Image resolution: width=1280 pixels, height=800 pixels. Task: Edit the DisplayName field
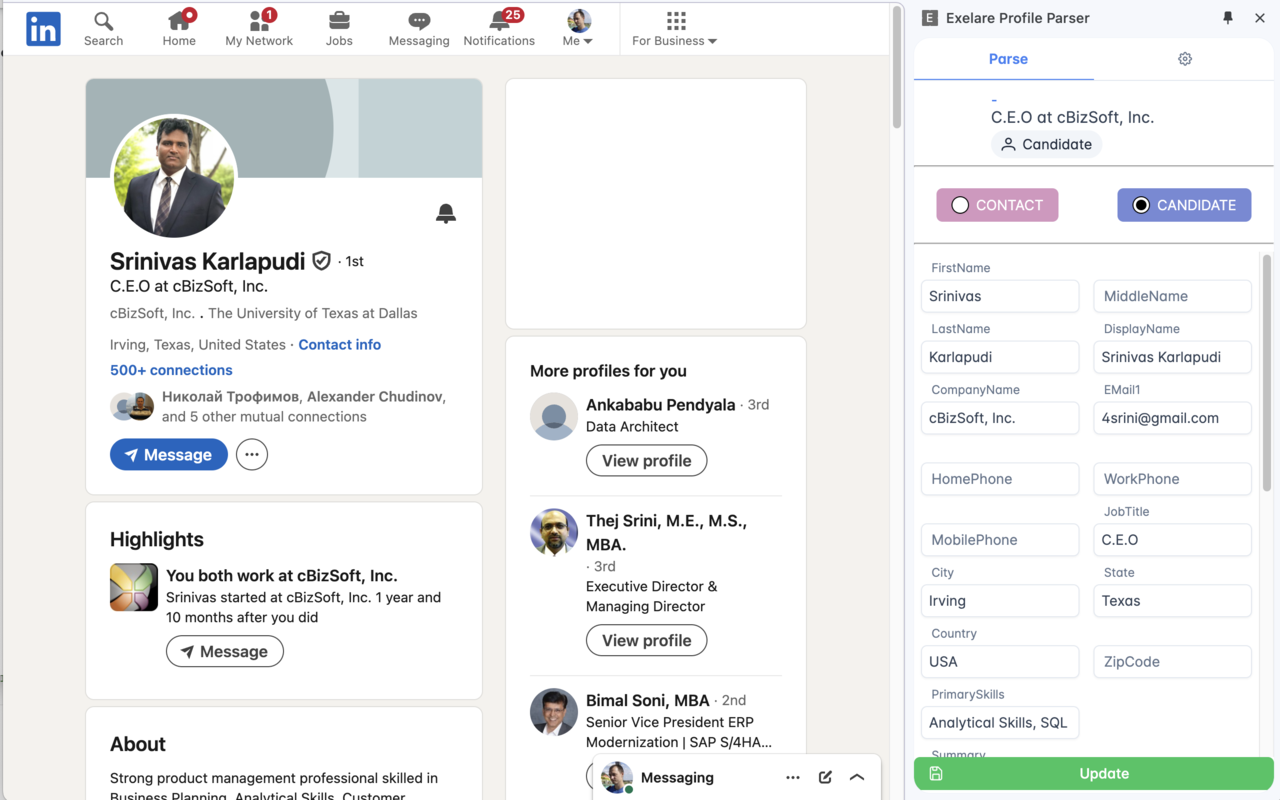[x=1172, y=357]
